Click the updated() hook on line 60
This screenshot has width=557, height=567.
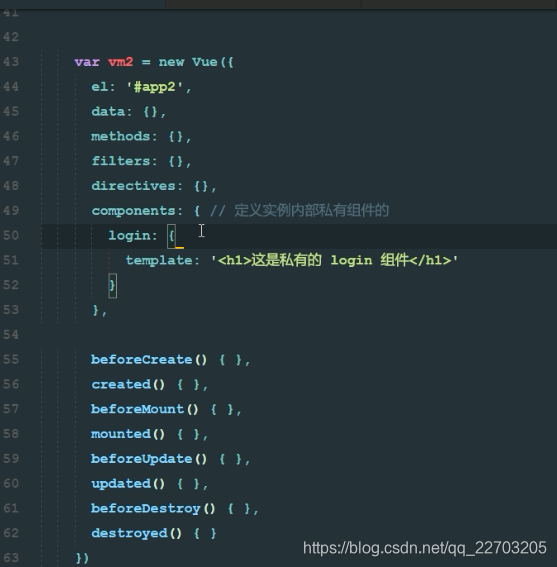click(128, 484)
